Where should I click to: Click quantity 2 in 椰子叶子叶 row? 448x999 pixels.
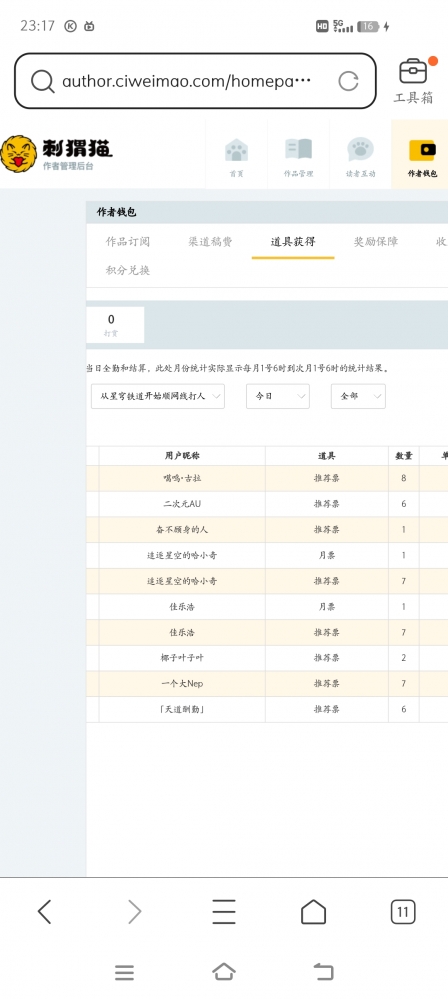click(404, 658)
